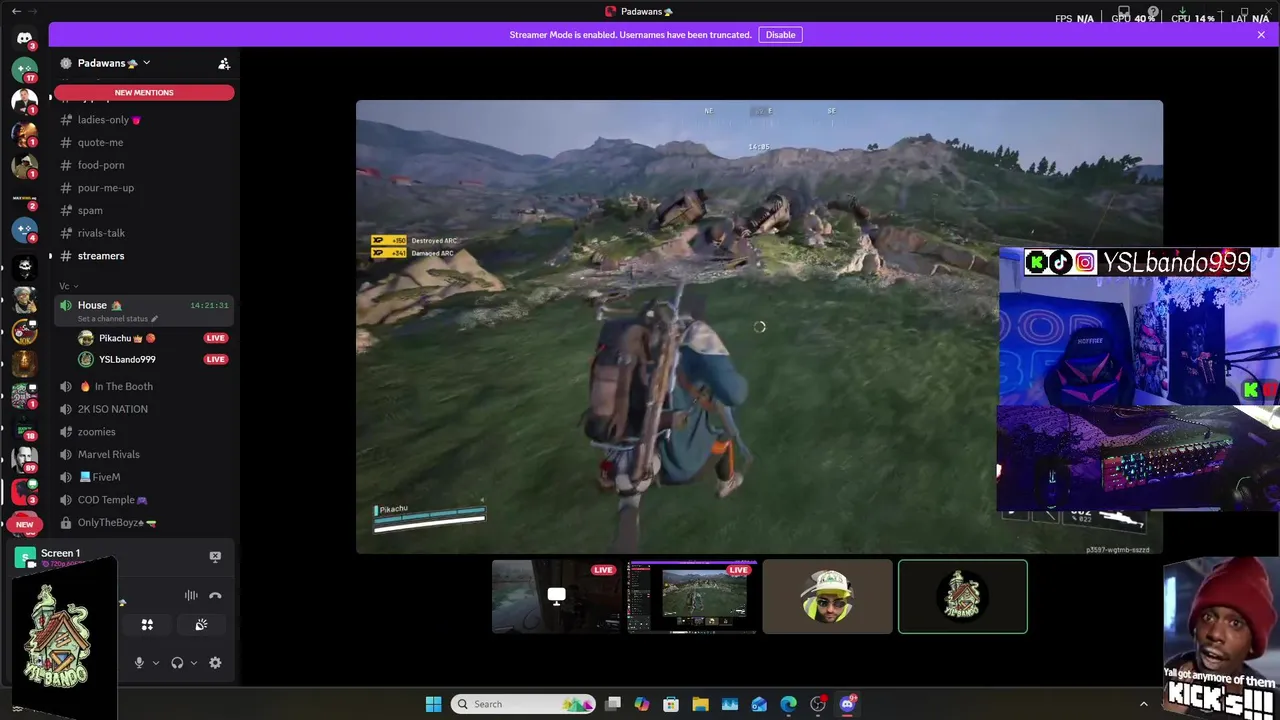Click the NEW servers pill in sidebar

point(24,524)
